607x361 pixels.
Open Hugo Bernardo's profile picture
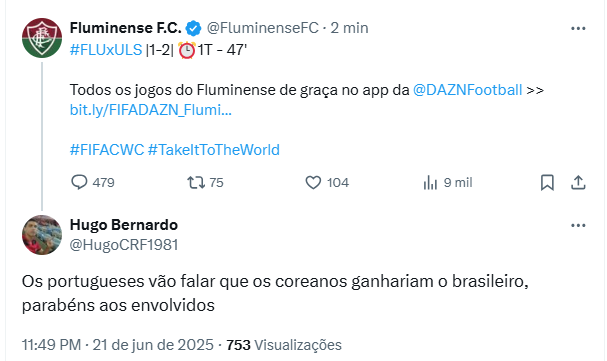click(x=42, y=235)
